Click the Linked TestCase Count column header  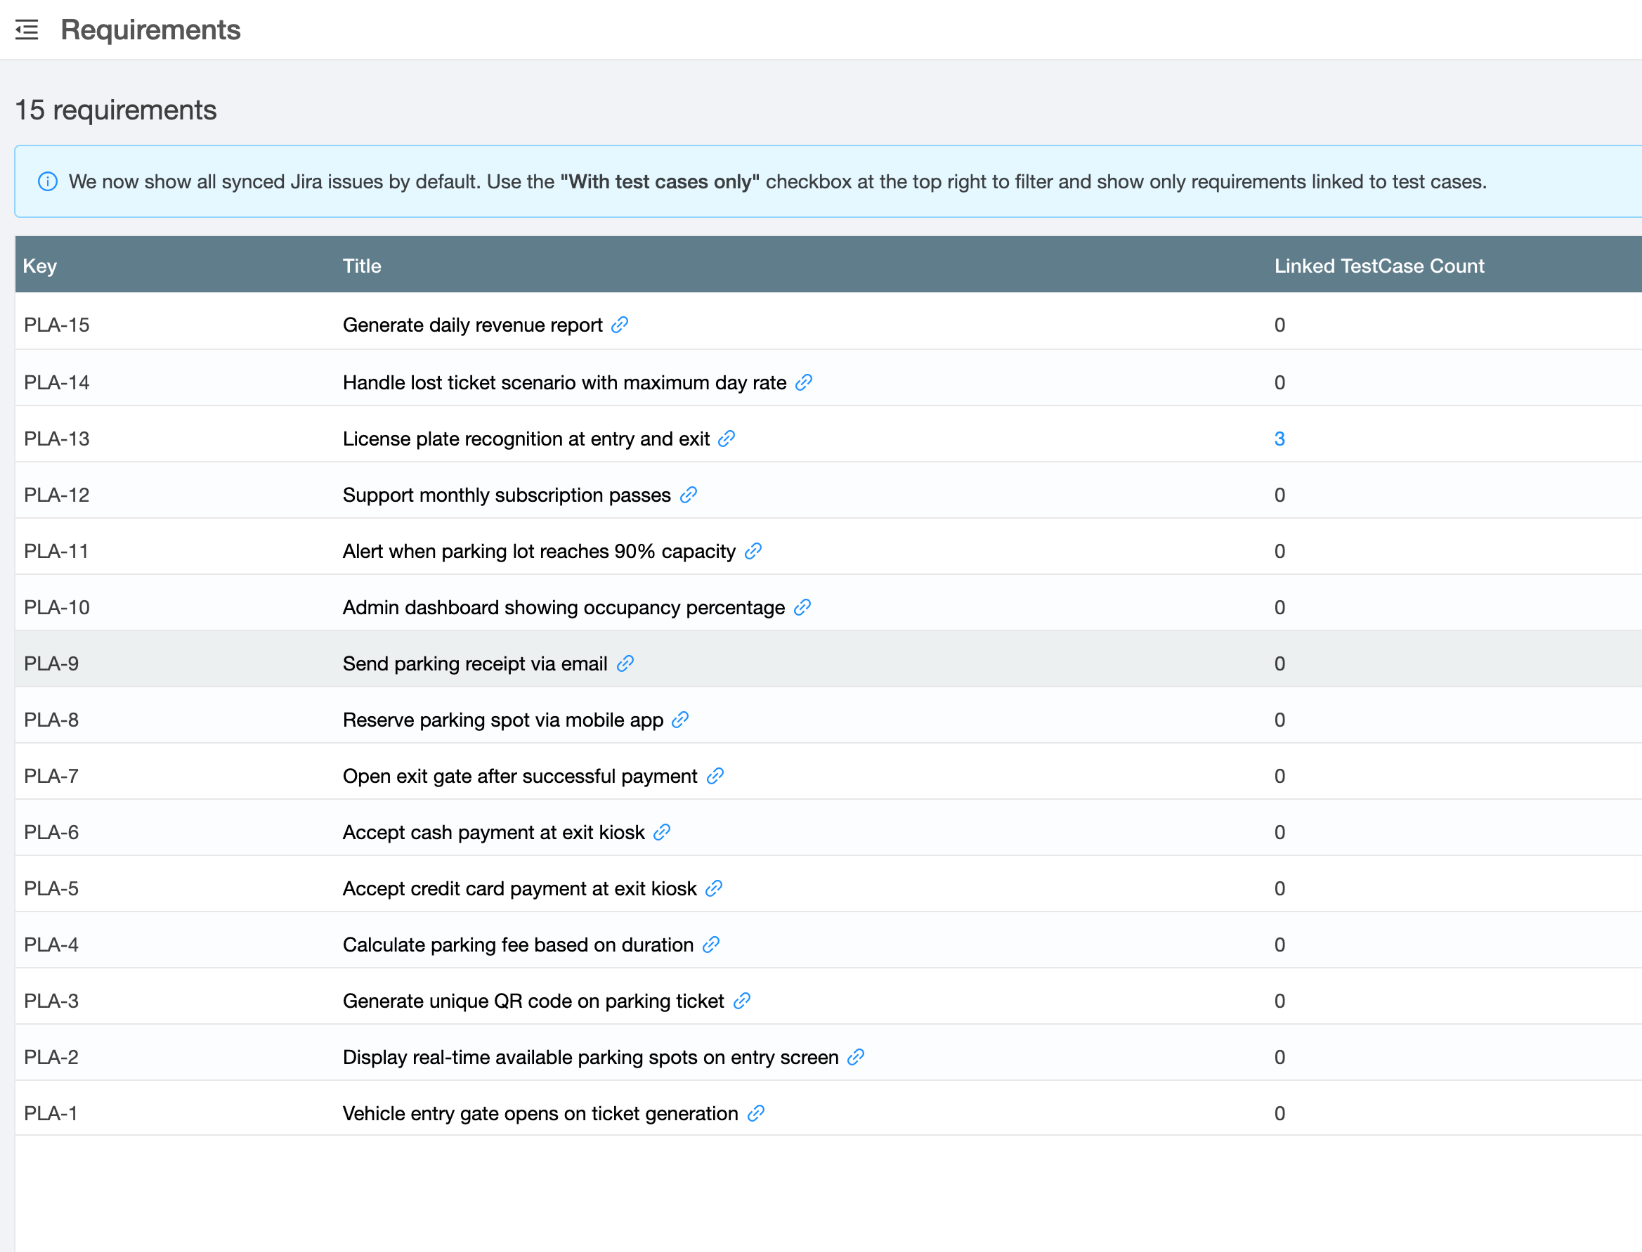click(x=1379, y=265)
